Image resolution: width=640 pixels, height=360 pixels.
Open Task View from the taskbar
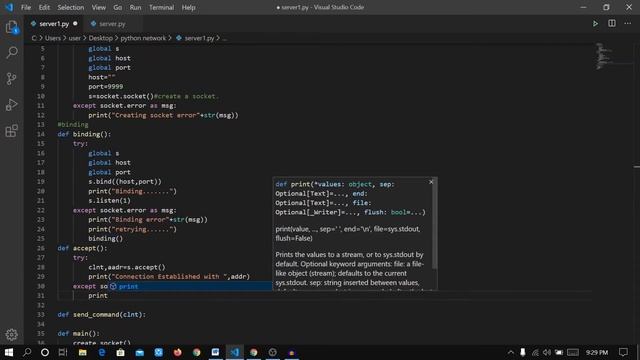click(x=63, y=352)
